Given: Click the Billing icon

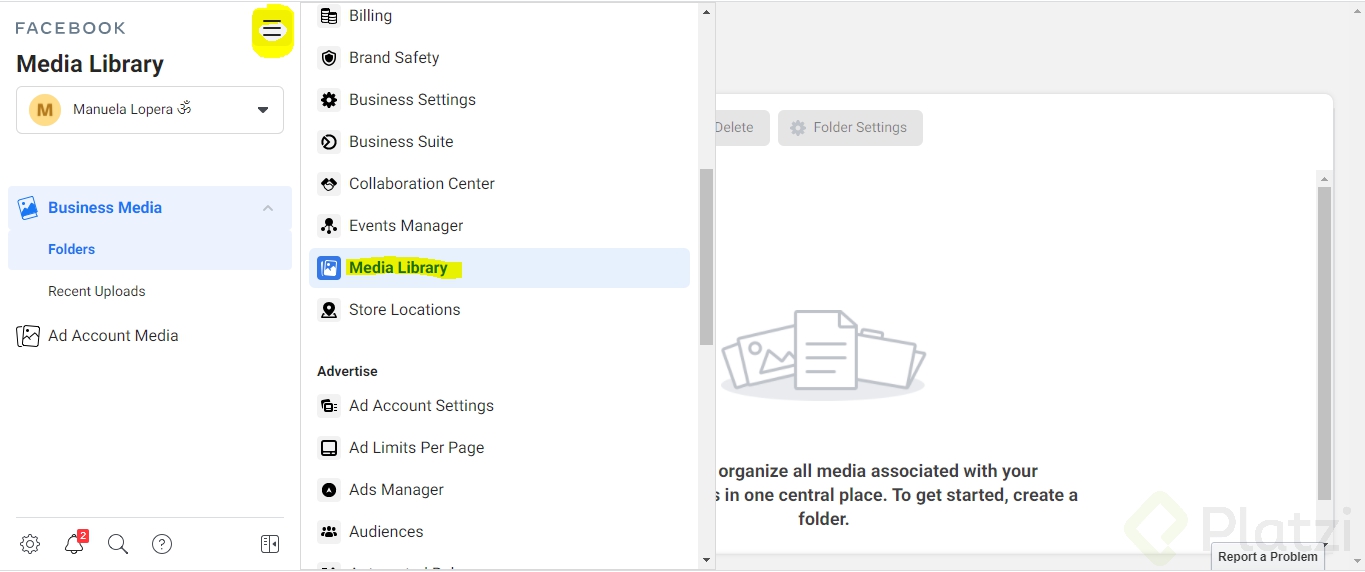Looking at the screenshot, I should 329,16.
